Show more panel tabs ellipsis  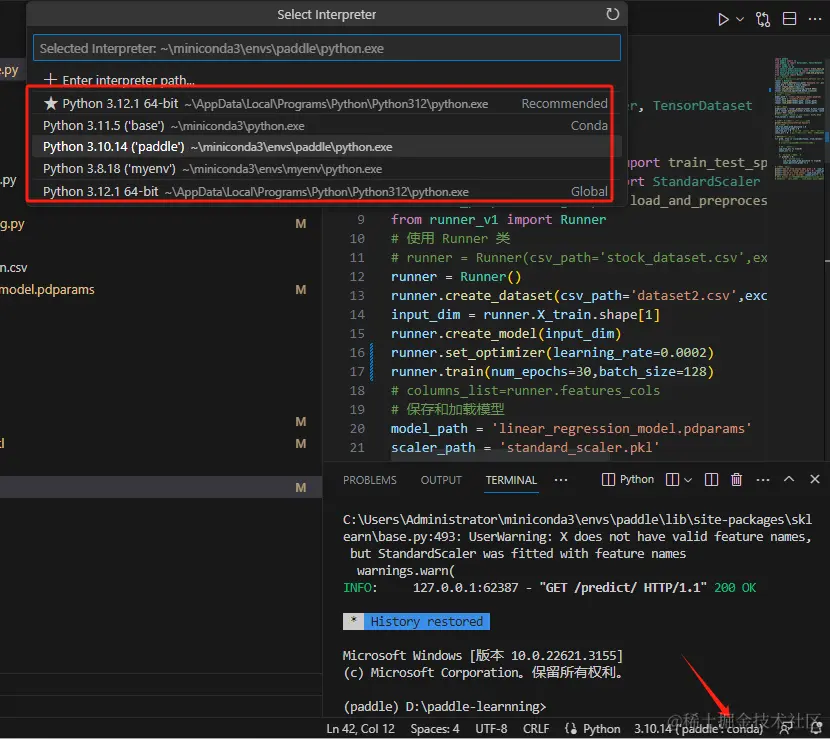pos(561,480)
